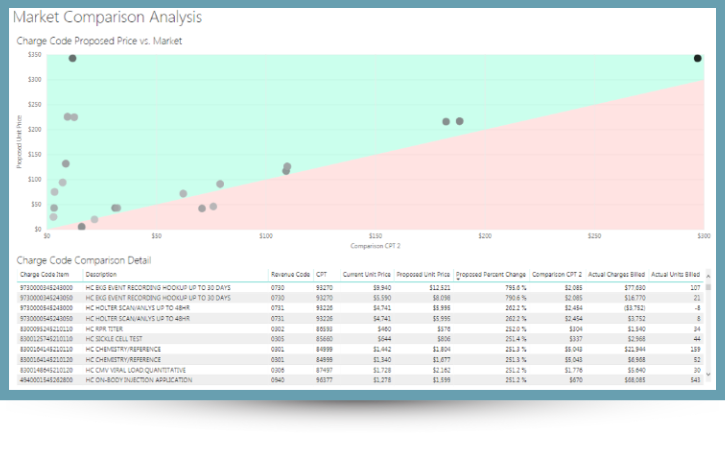The image size is (725, 450).
Task: Sort table by Description column header
Action: [101, 274]
